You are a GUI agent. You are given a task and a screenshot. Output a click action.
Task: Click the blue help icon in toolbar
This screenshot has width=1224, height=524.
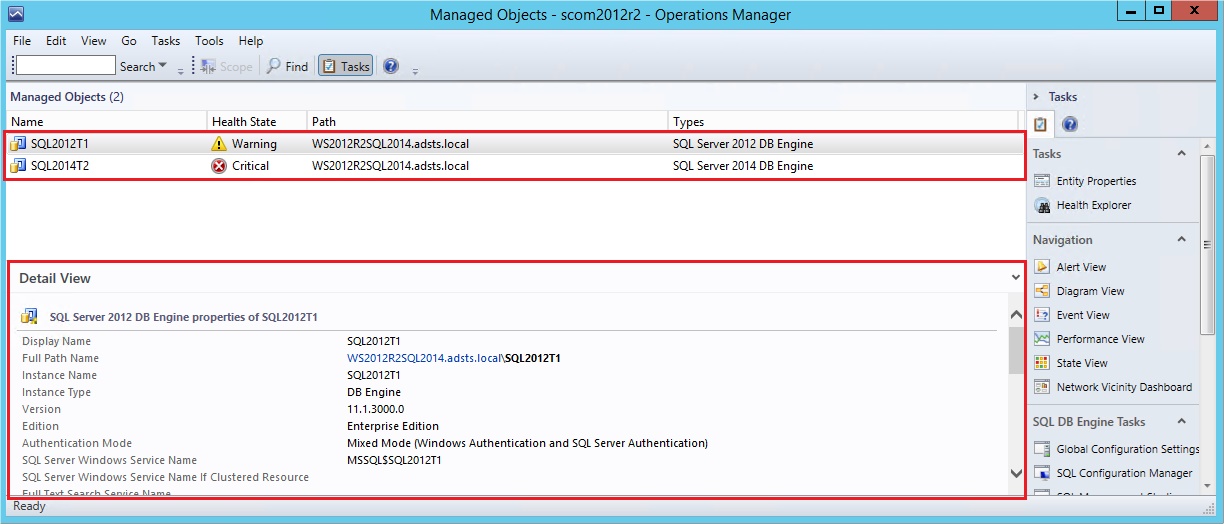[x=391, y=66]
